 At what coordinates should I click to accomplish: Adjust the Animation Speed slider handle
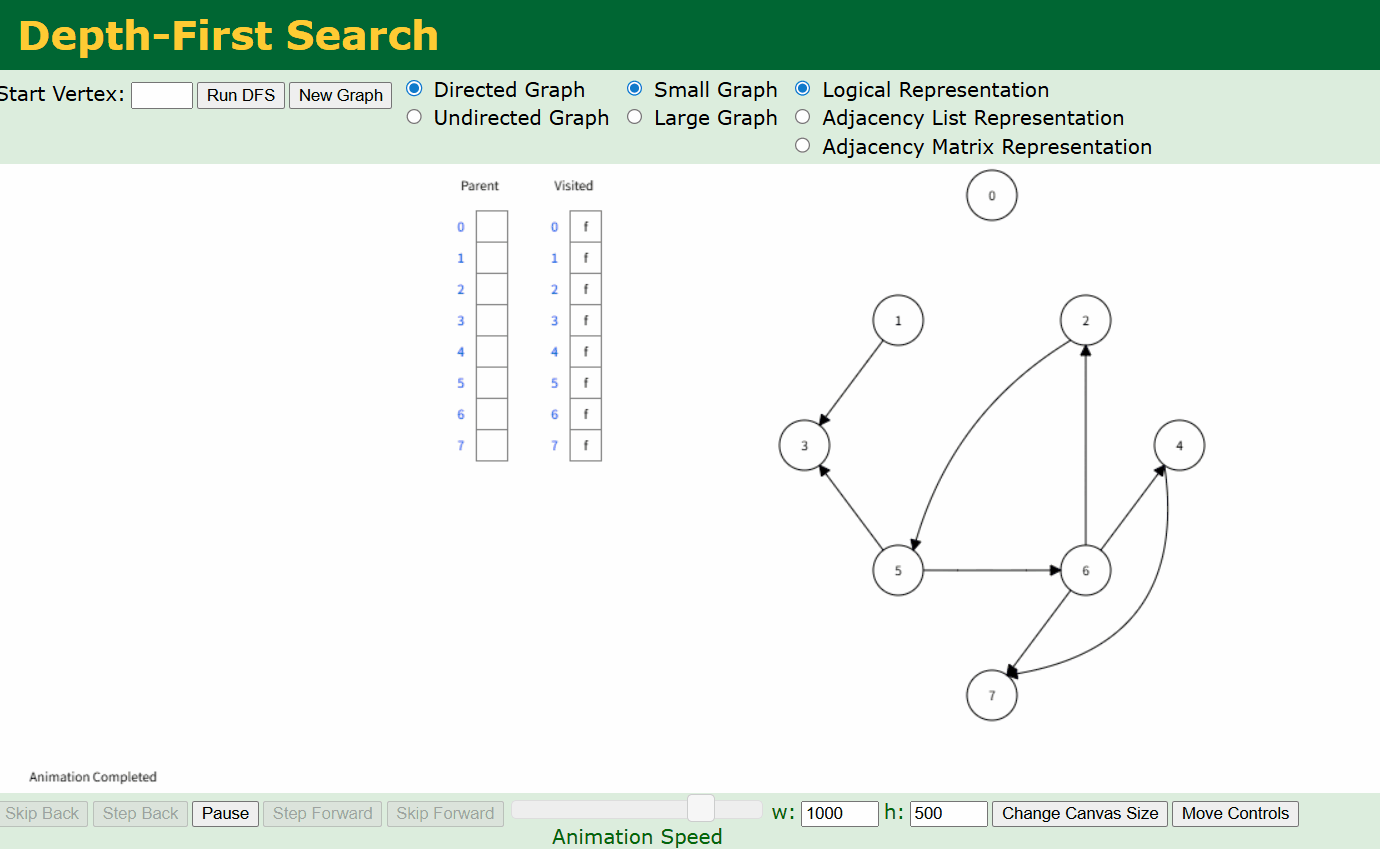pyautogui.click(x=701, y=808)
